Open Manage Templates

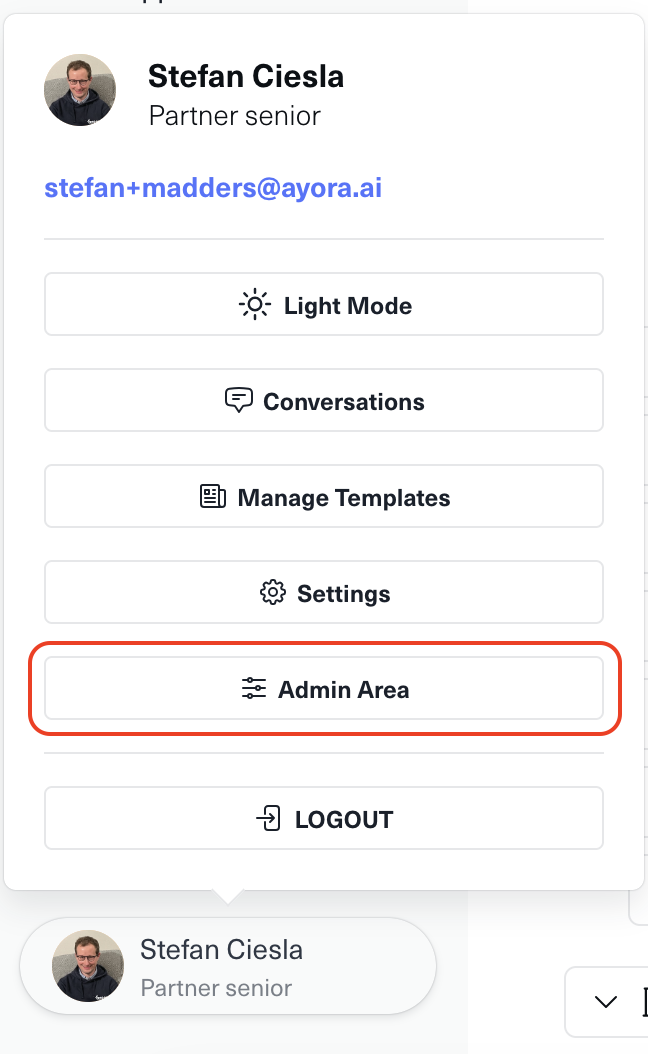pyautogui.click(x=324, y=497)
